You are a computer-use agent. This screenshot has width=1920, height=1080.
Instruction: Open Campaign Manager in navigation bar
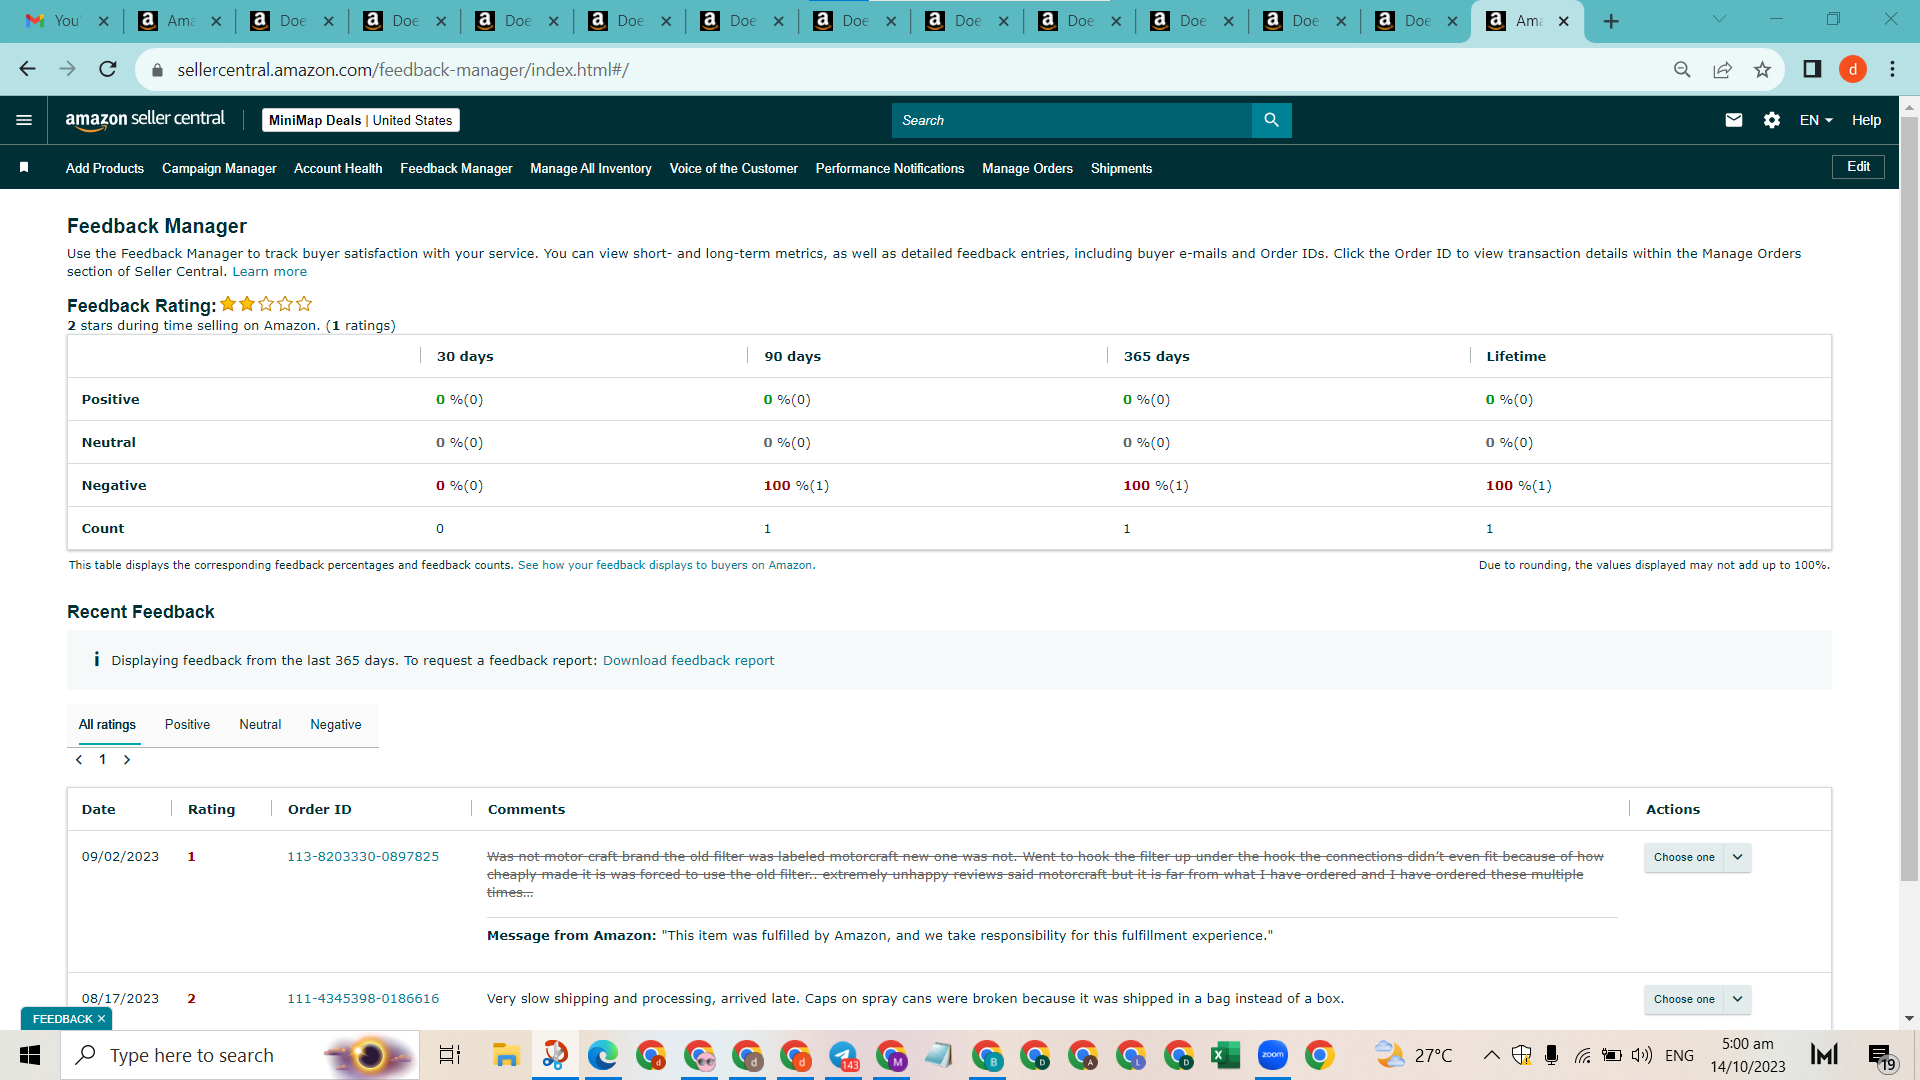pos(219,168)
